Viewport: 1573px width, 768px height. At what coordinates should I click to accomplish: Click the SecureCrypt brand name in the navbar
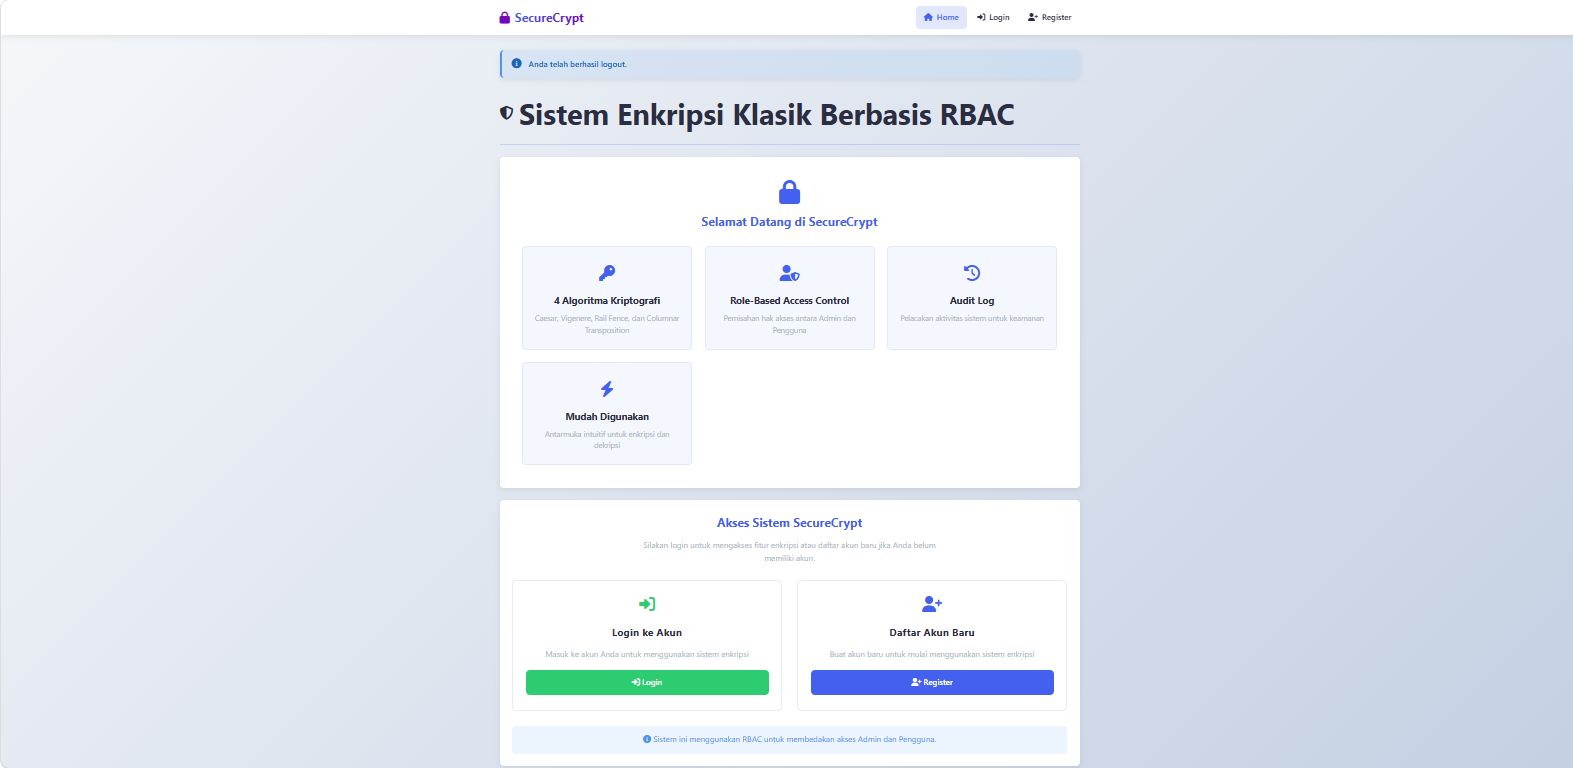pyautogui.click(x=549, y=18)
